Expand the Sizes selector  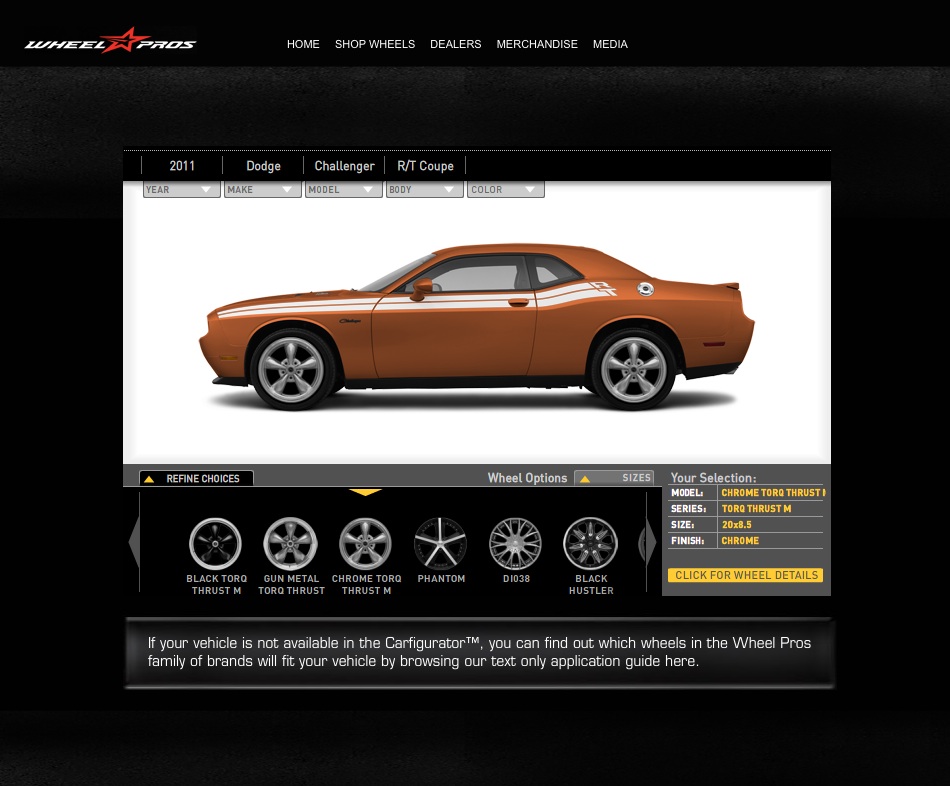click(x=614, y=478)
